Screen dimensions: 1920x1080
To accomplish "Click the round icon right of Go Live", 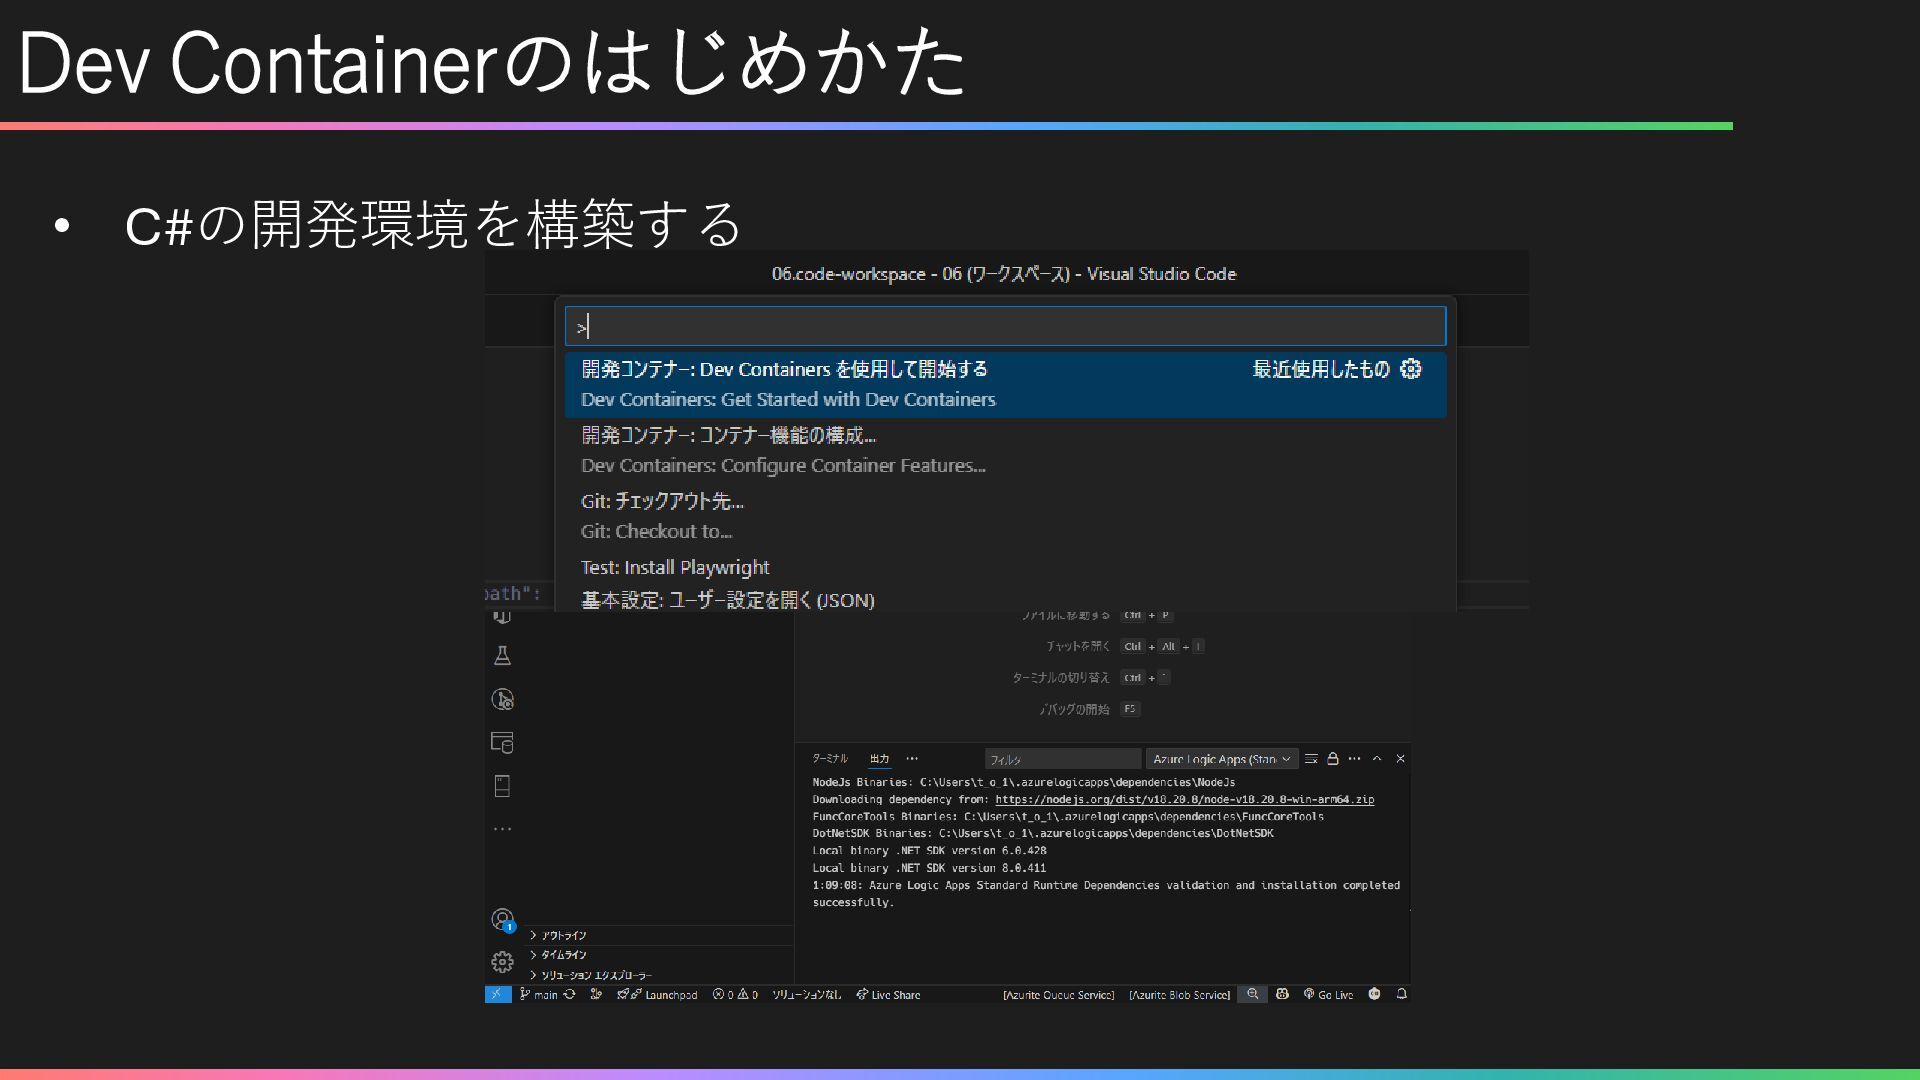I will [x=1374, y=994].
